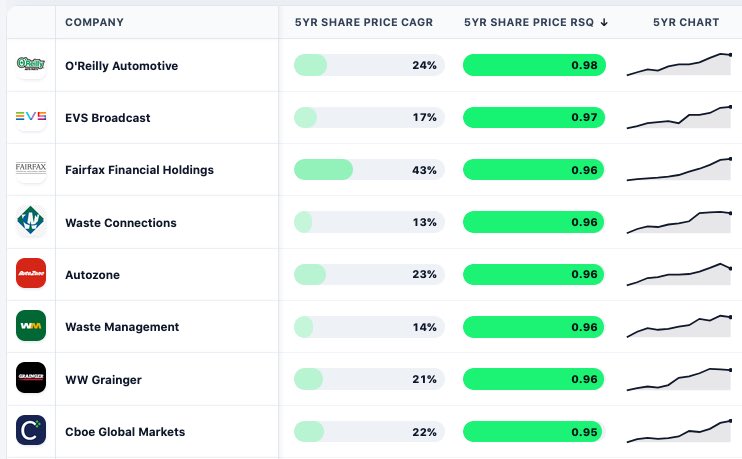Click the O'Reilly Automotive logo icon

31,65
